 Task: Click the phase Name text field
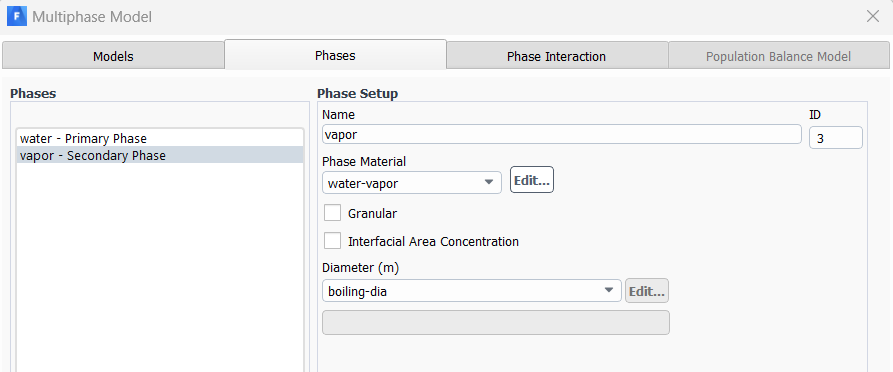pyautogui.click(x=562, y=134)
